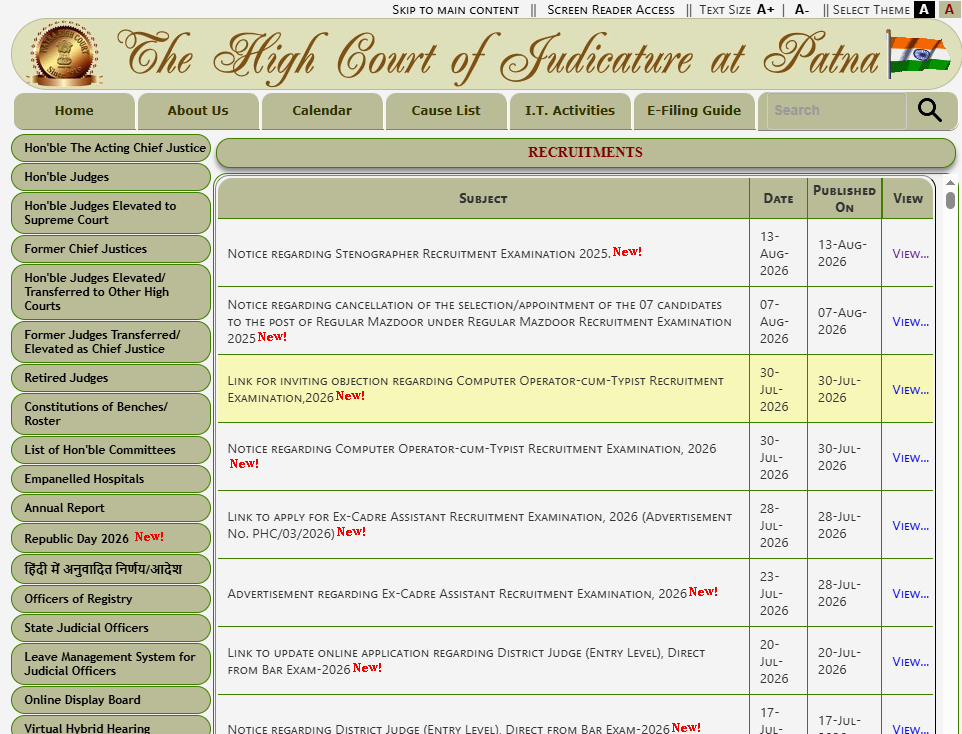Click View for update online application District Judge

(910, 662)
